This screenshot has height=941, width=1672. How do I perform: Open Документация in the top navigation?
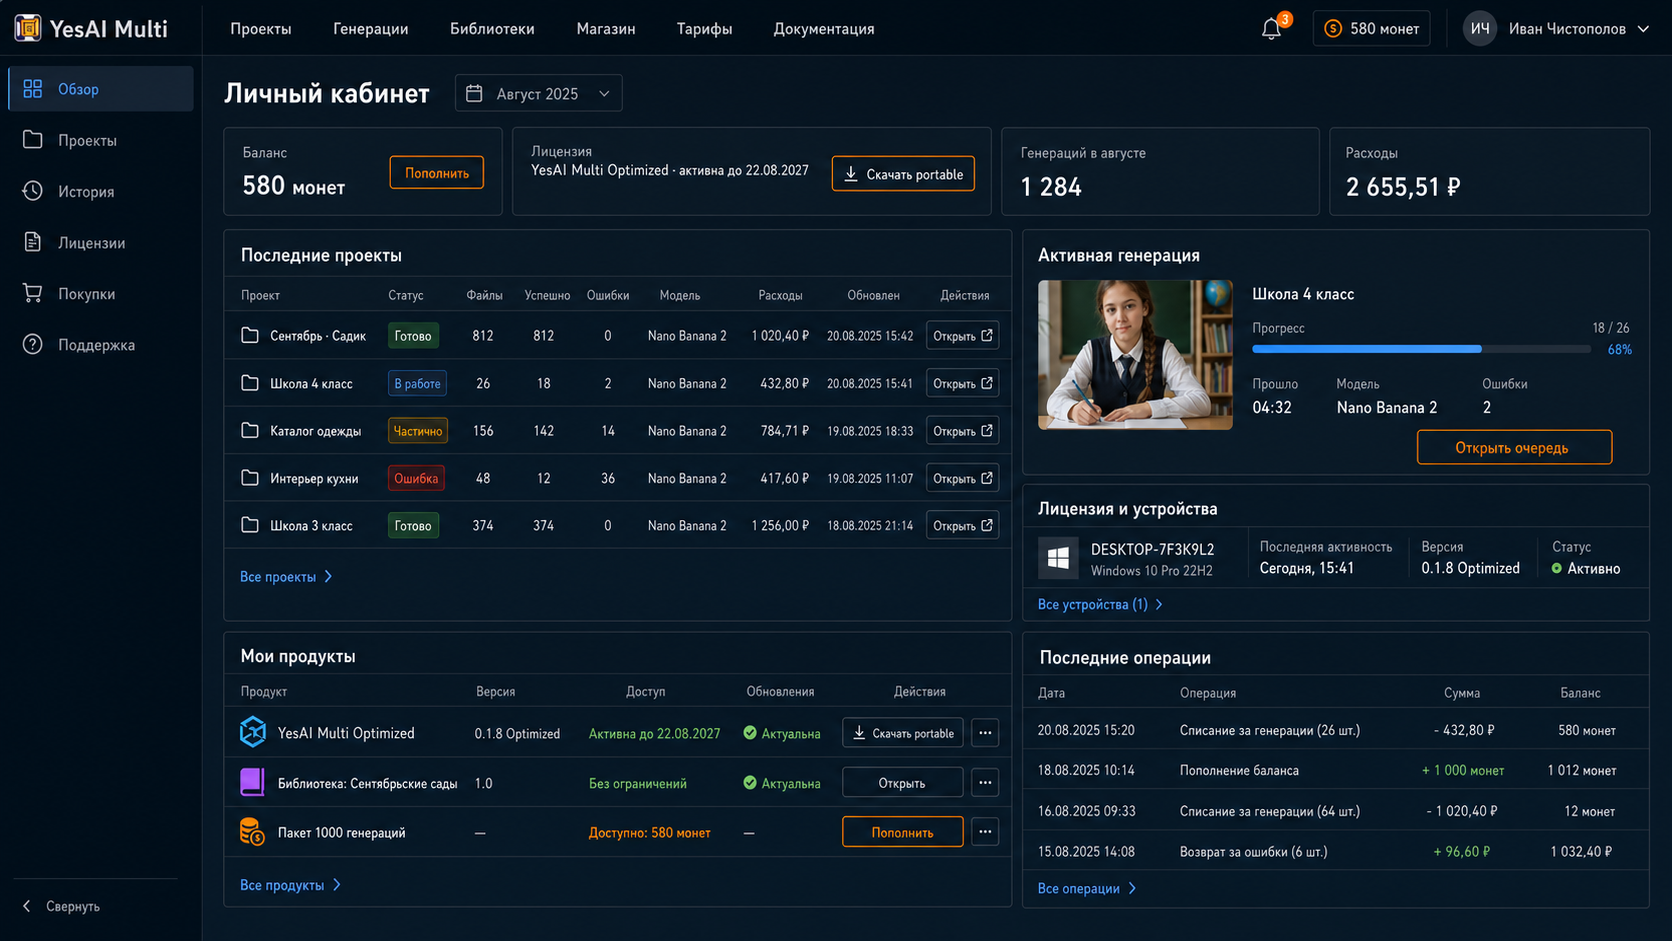[824, 29]
